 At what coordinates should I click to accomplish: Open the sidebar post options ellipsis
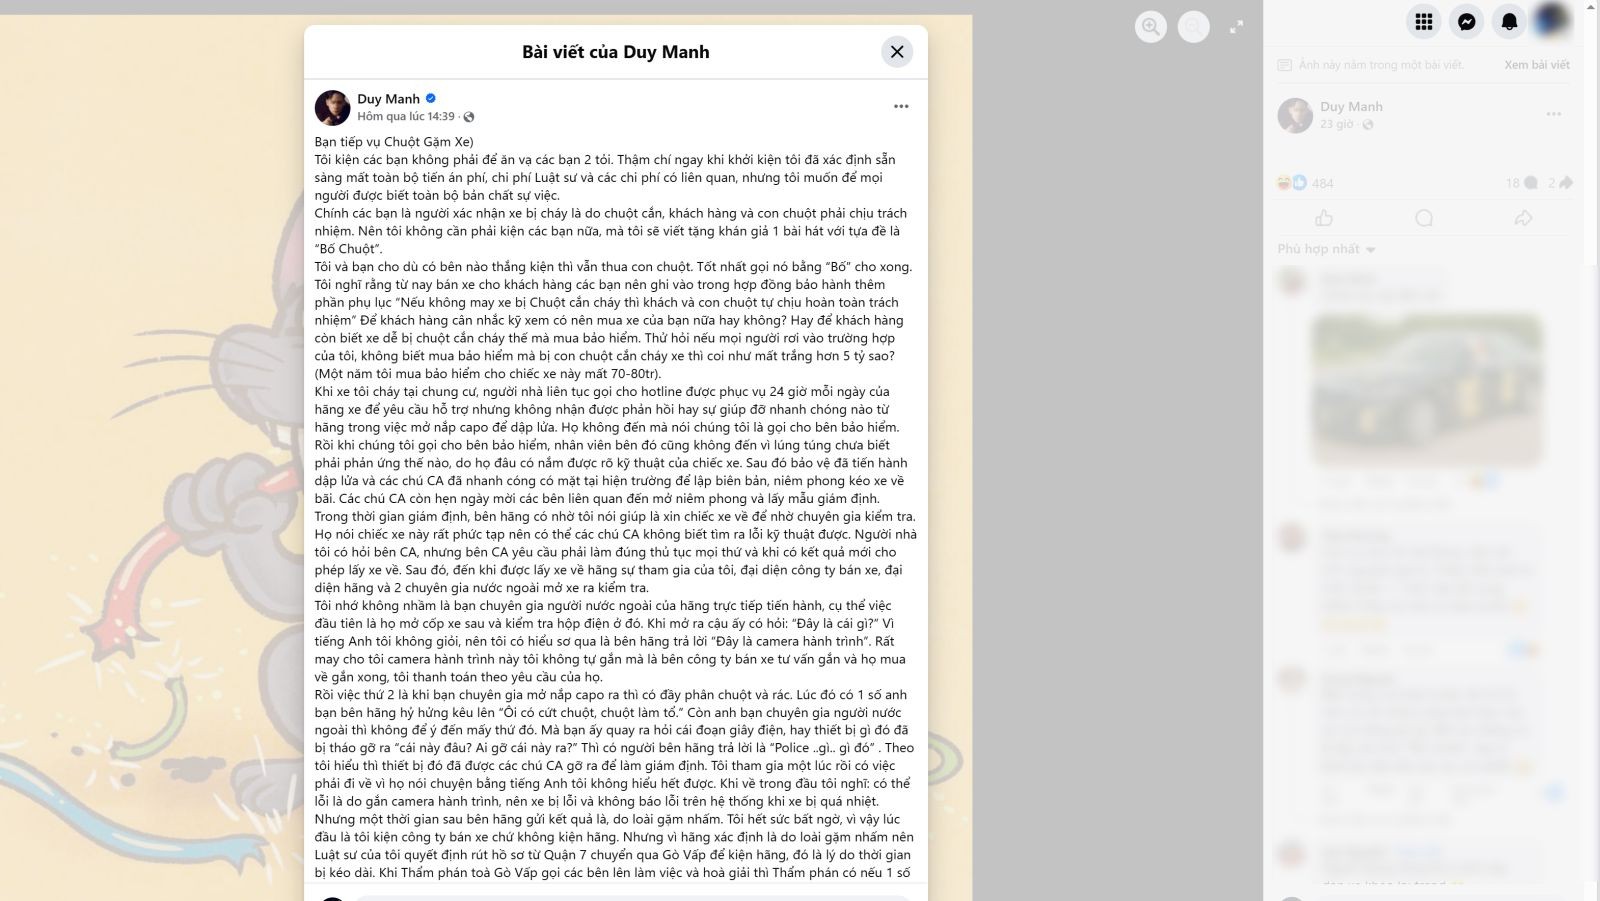[1554, 114]
